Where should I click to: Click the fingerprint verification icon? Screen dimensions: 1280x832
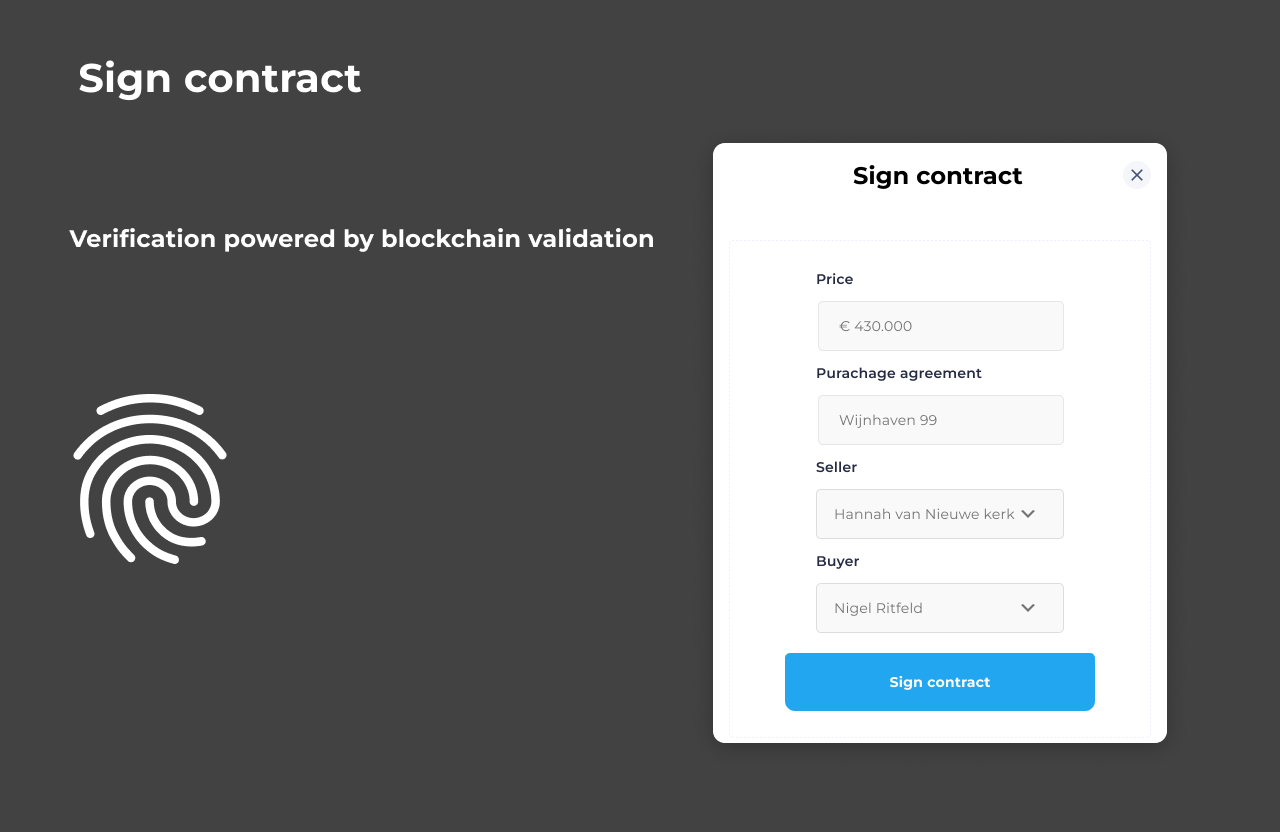click(x=150, y=478)
